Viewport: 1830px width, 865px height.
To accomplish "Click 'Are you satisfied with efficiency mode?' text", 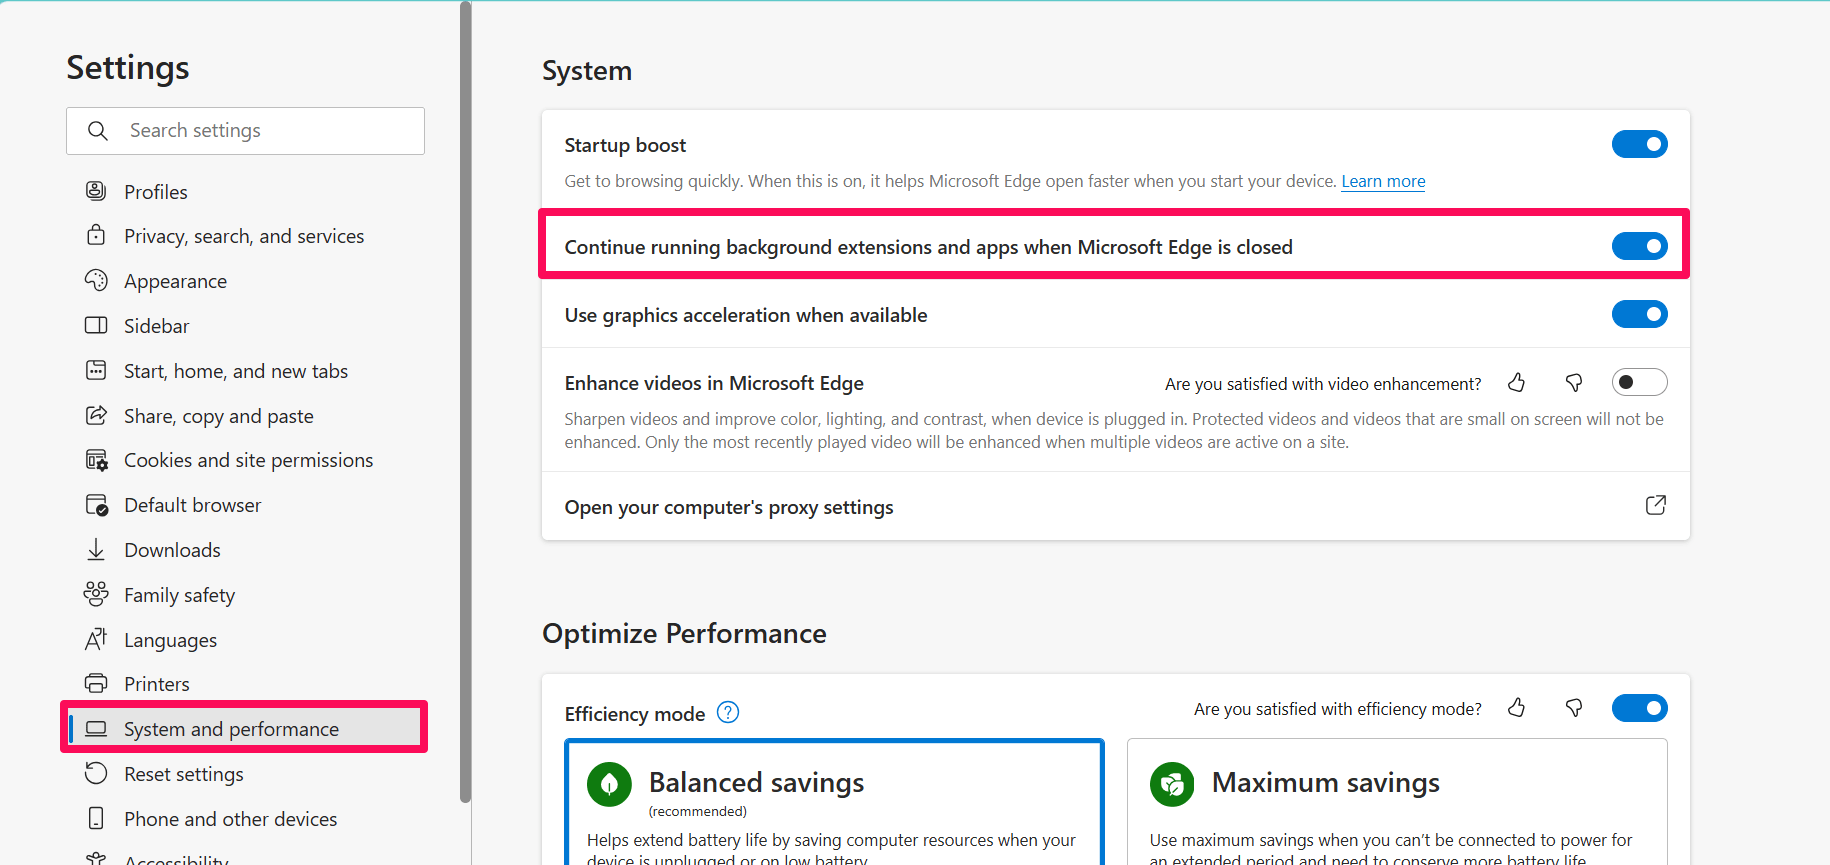I will (1338, 709).
